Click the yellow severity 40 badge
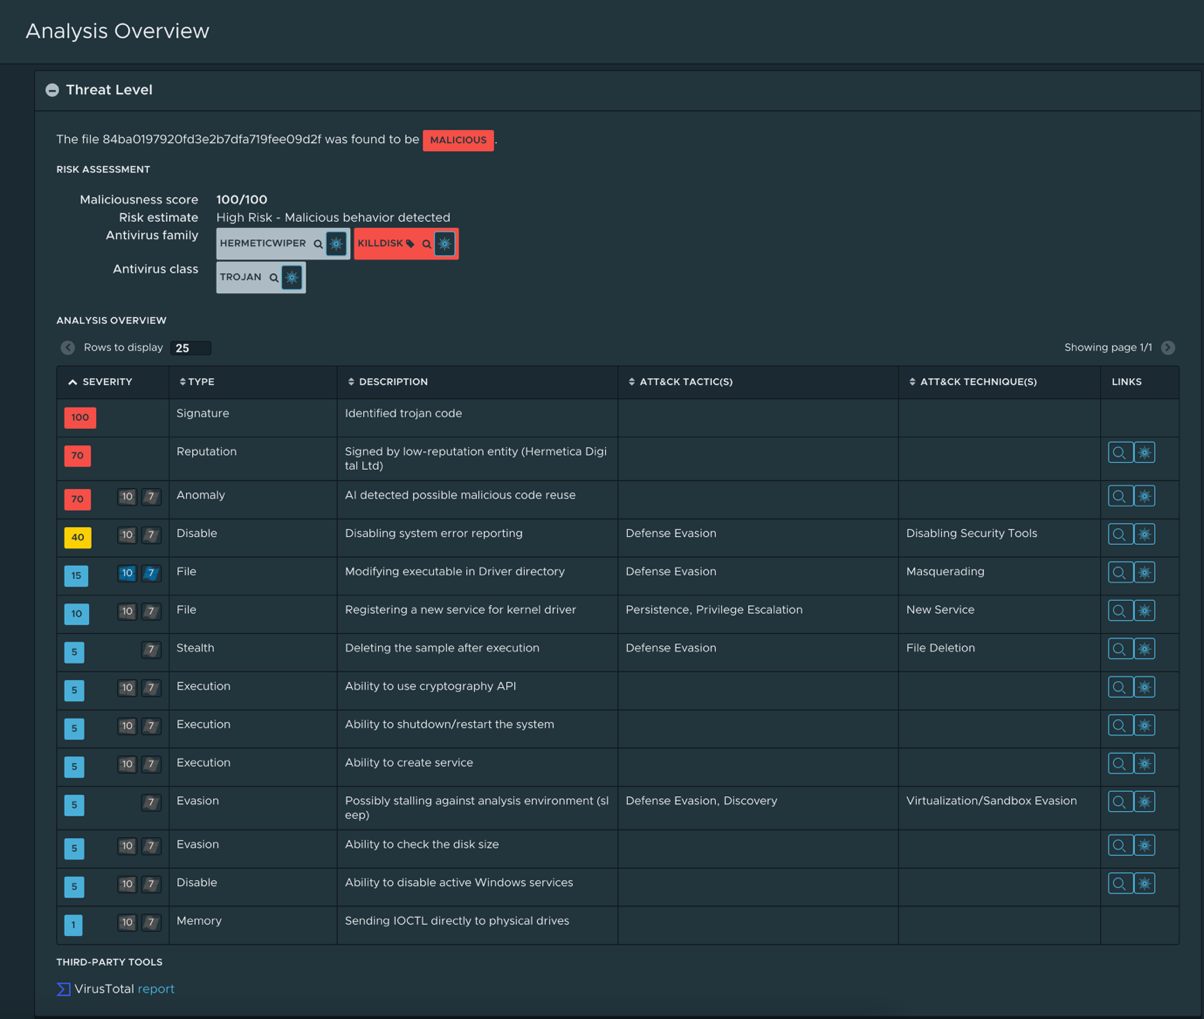This screenshot has width=1204, height=1019. click(78, 537)
